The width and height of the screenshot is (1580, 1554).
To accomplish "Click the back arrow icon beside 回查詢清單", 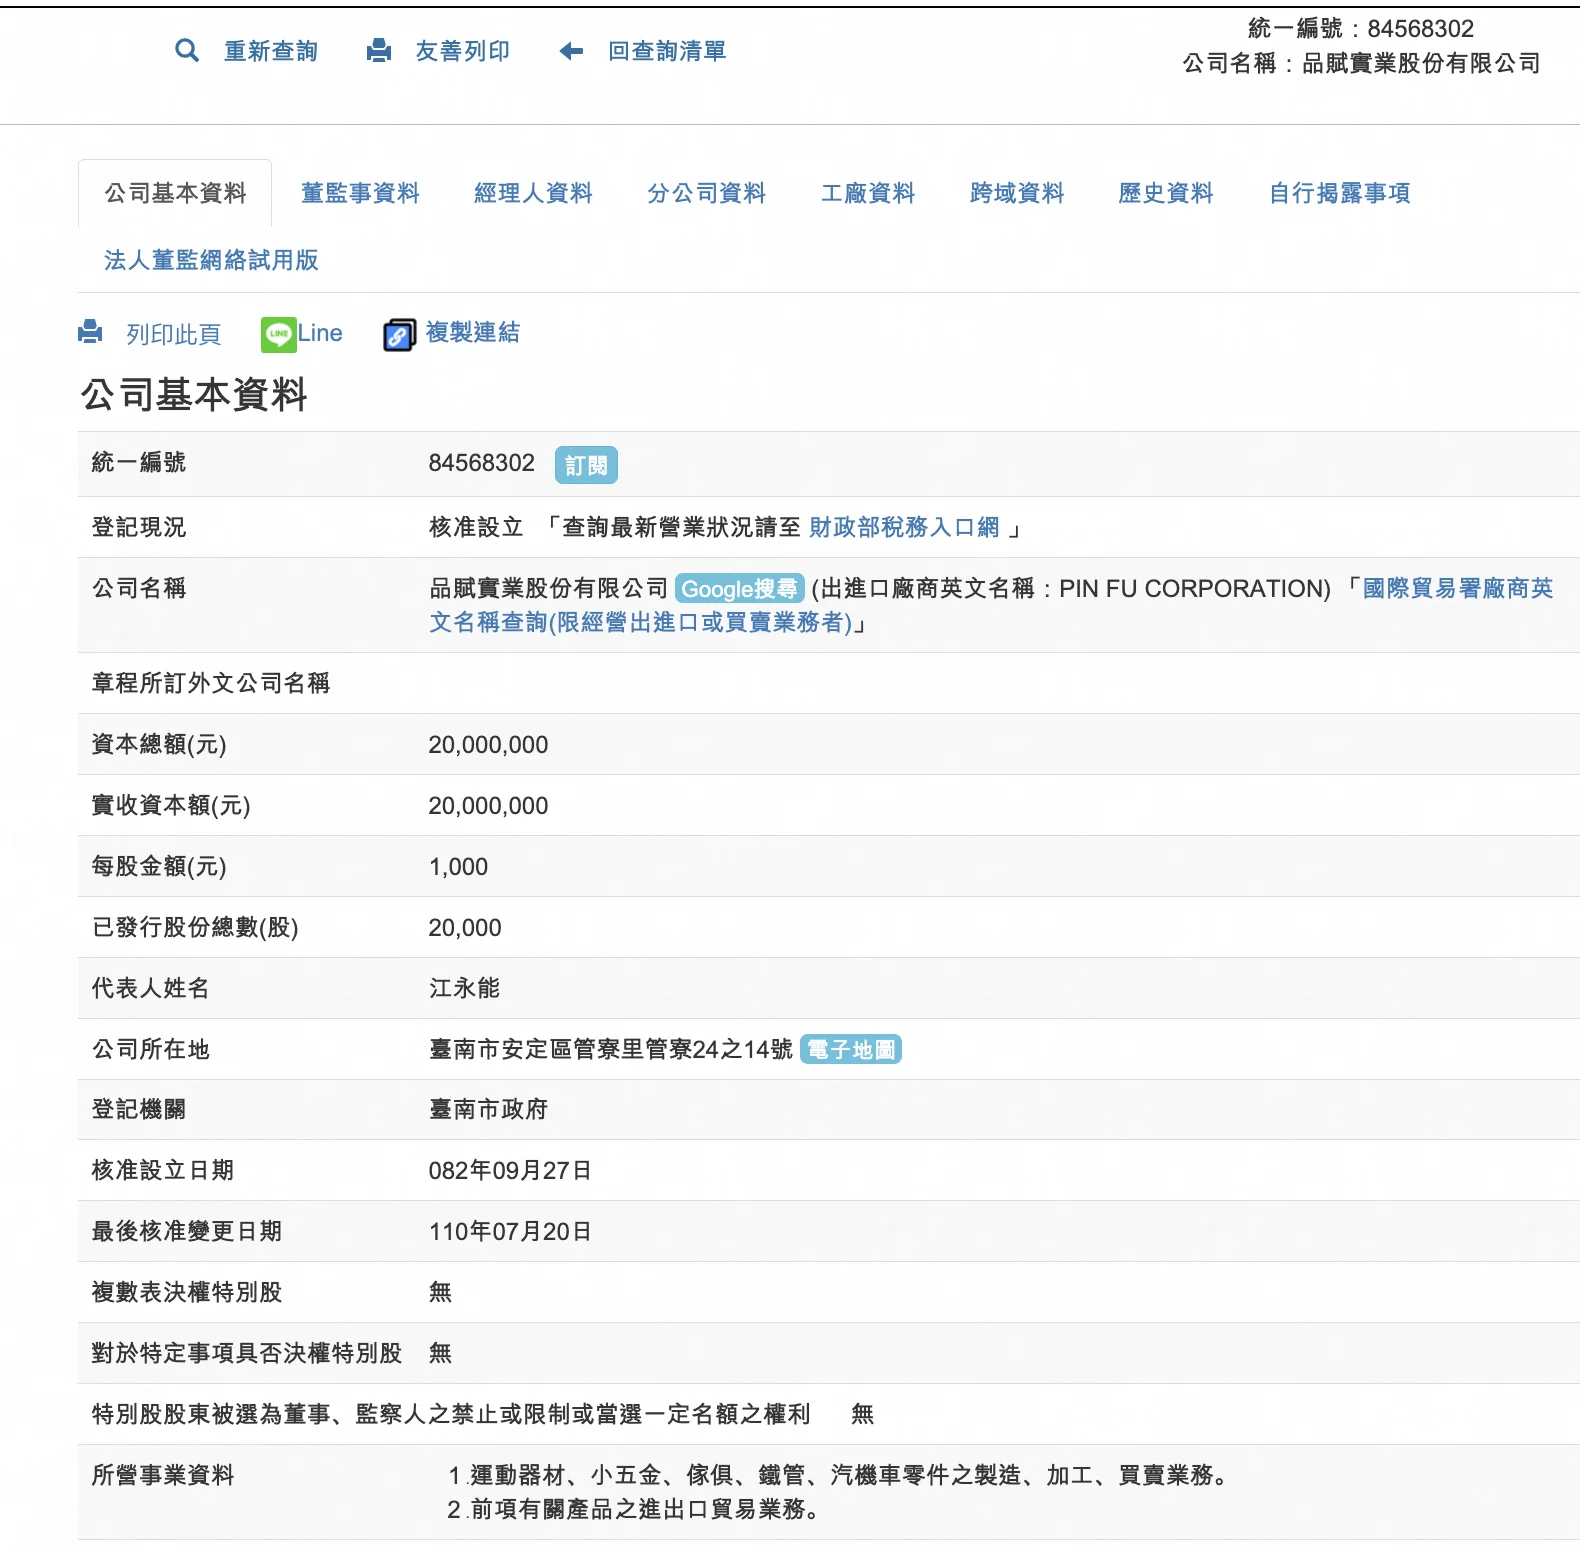I will coord(571,51).
